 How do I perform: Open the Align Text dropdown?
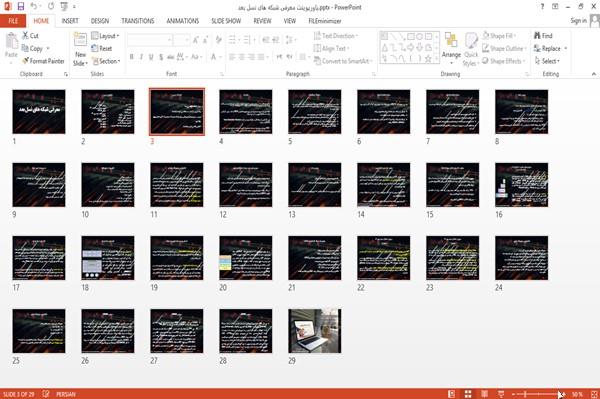pyautogui.click(x=331, y=49)
